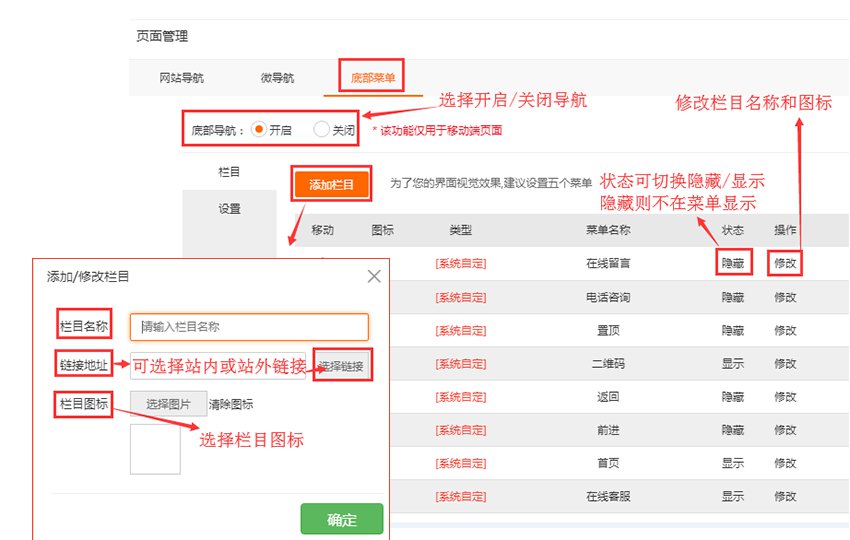
Task: Click the orange 添加栏目 button
Action: tap(331, 184)
